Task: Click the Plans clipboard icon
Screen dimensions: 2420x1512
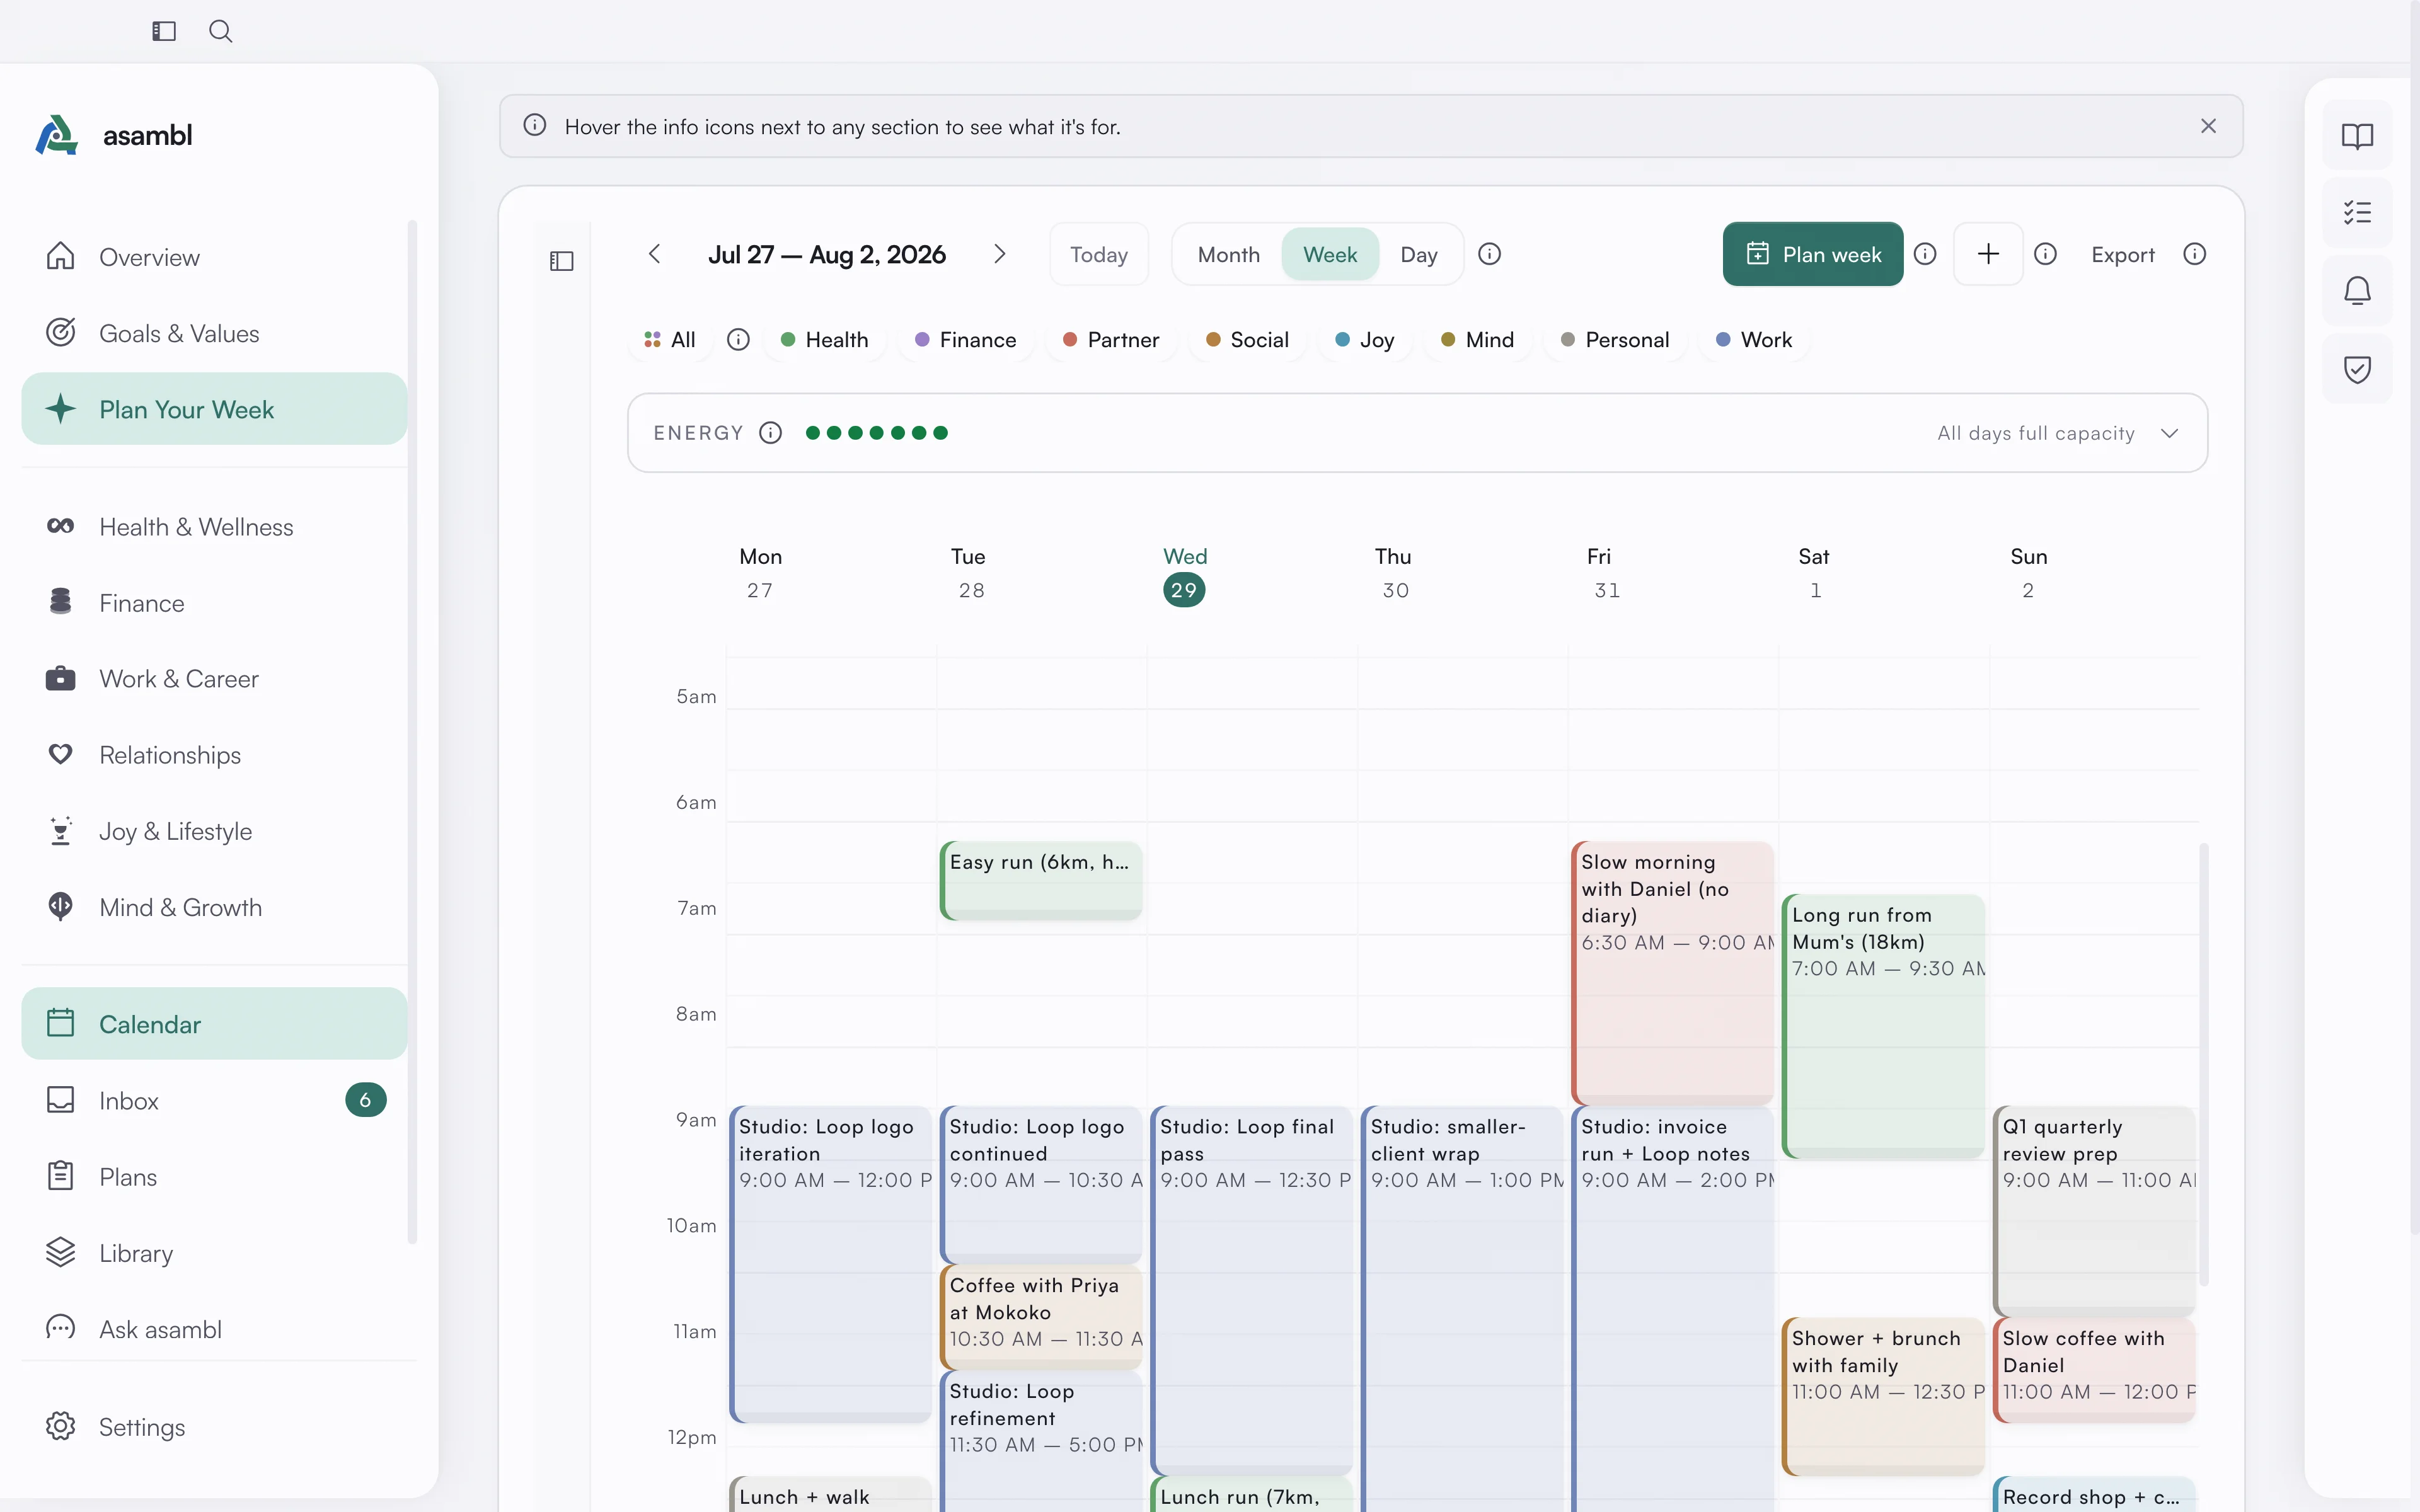Action: coord(61,1176)
